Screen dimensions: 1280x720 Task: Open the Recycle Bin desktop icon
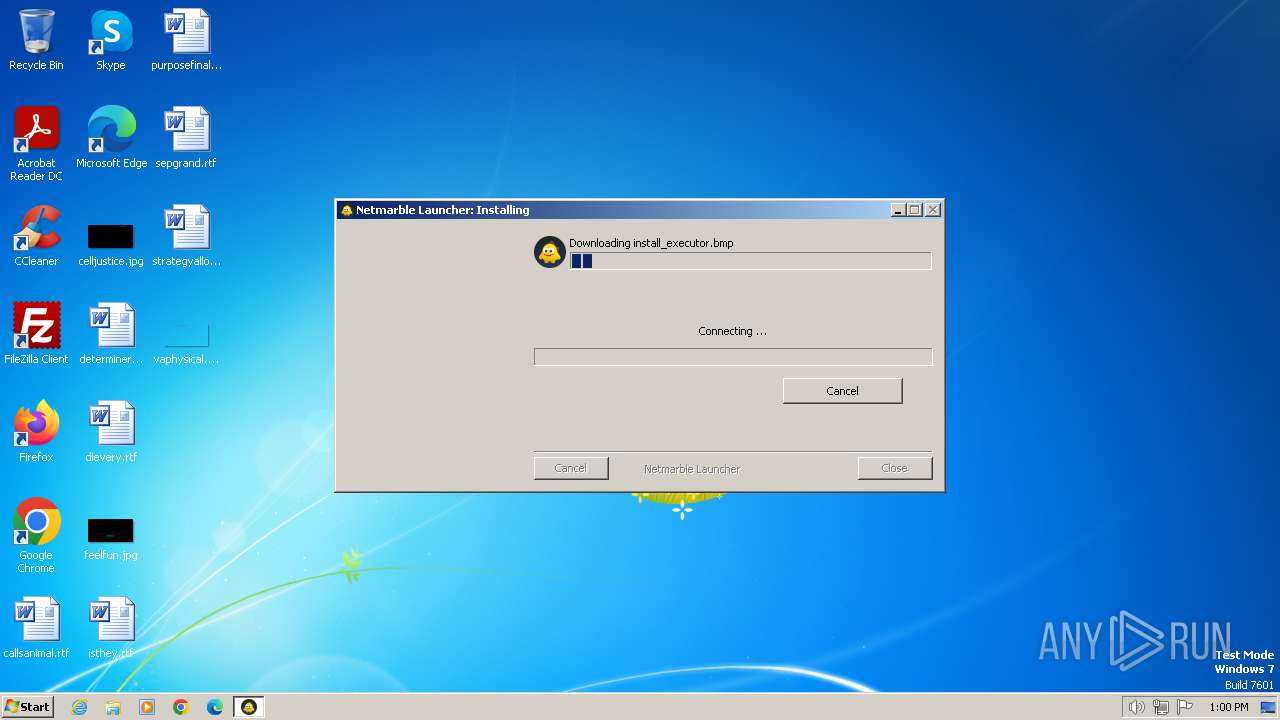[x=36, y=40]
